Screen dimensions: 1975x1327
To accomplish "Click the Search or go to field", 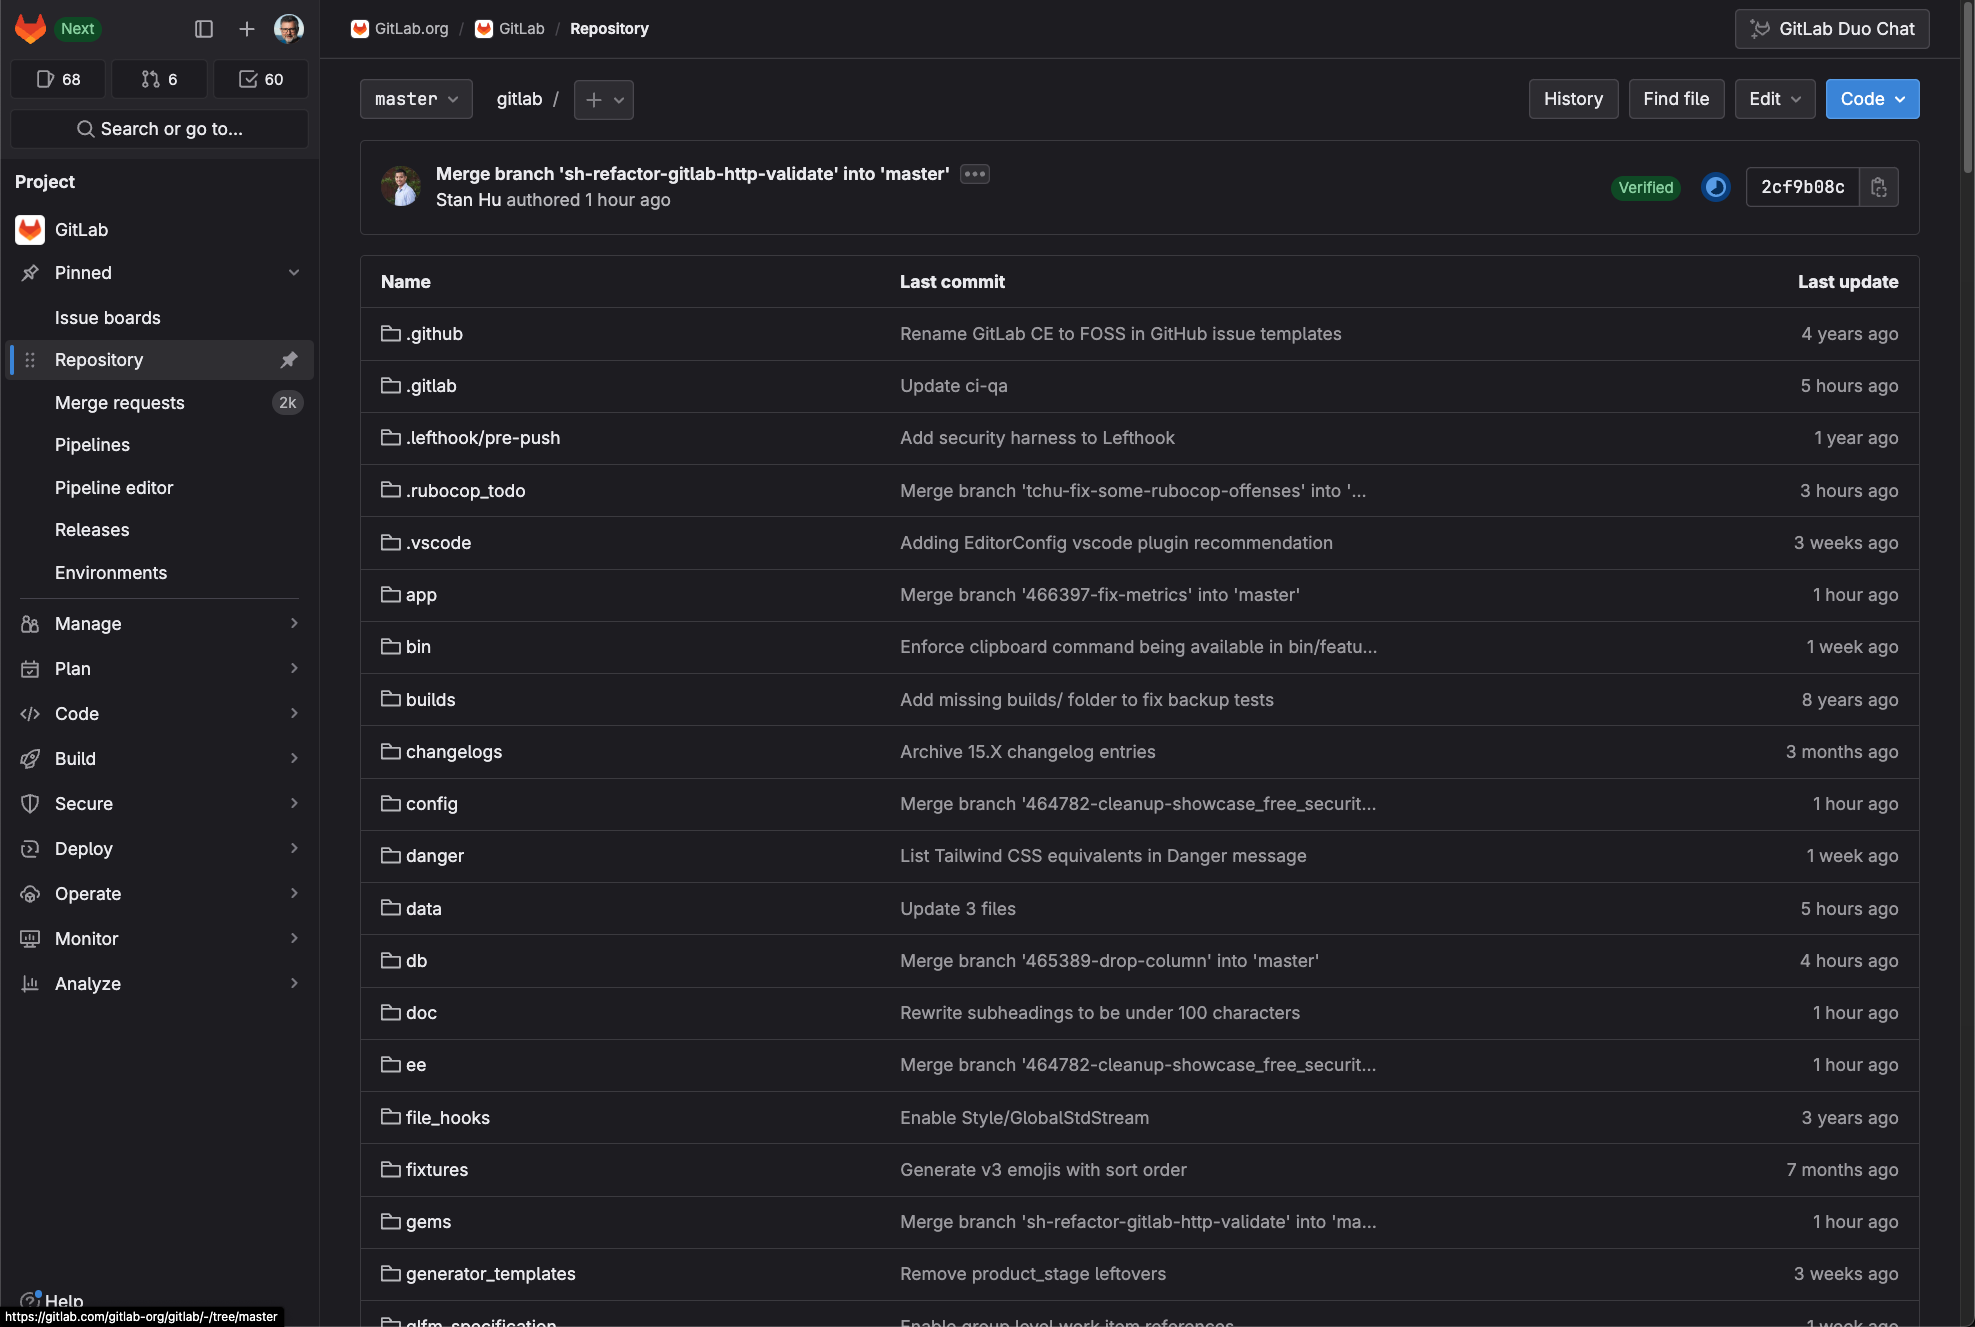I will tap(160, 129).
